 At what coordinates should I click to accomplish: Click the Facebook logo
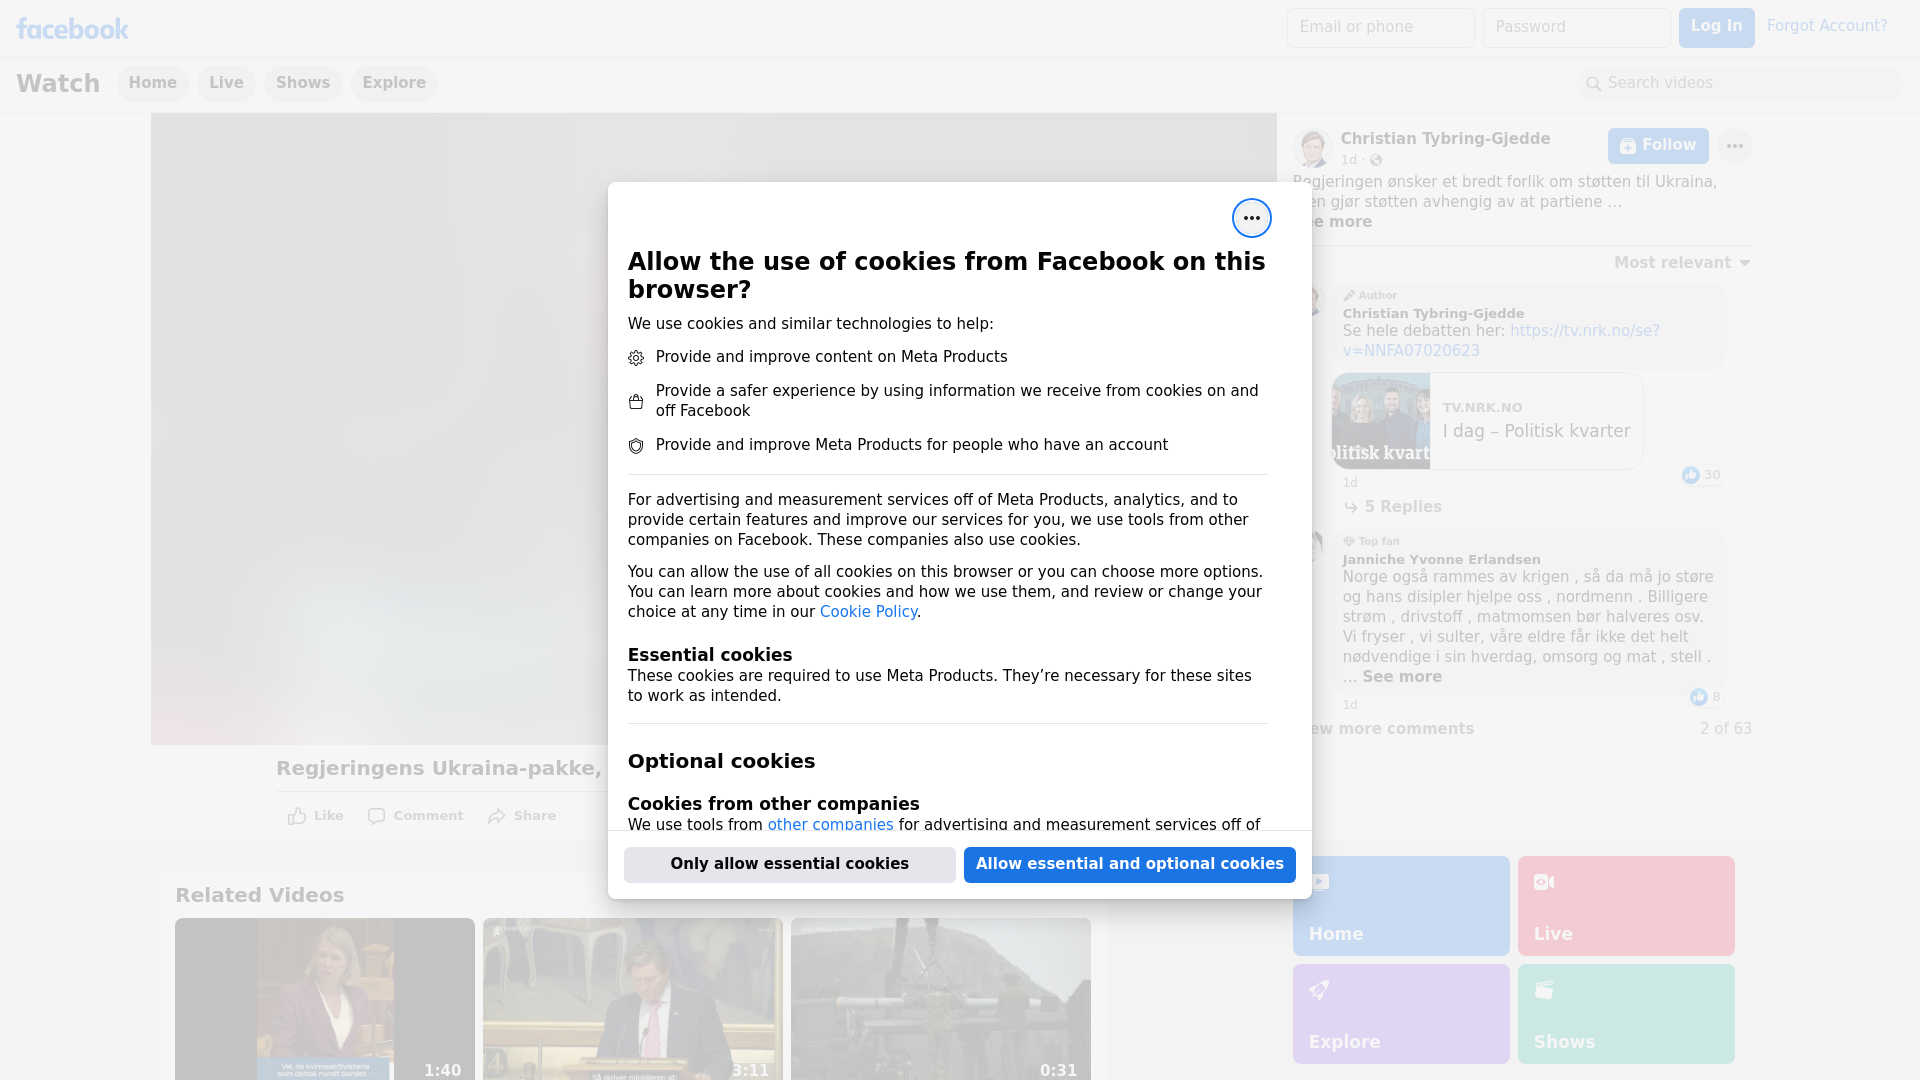click(72, 29)
